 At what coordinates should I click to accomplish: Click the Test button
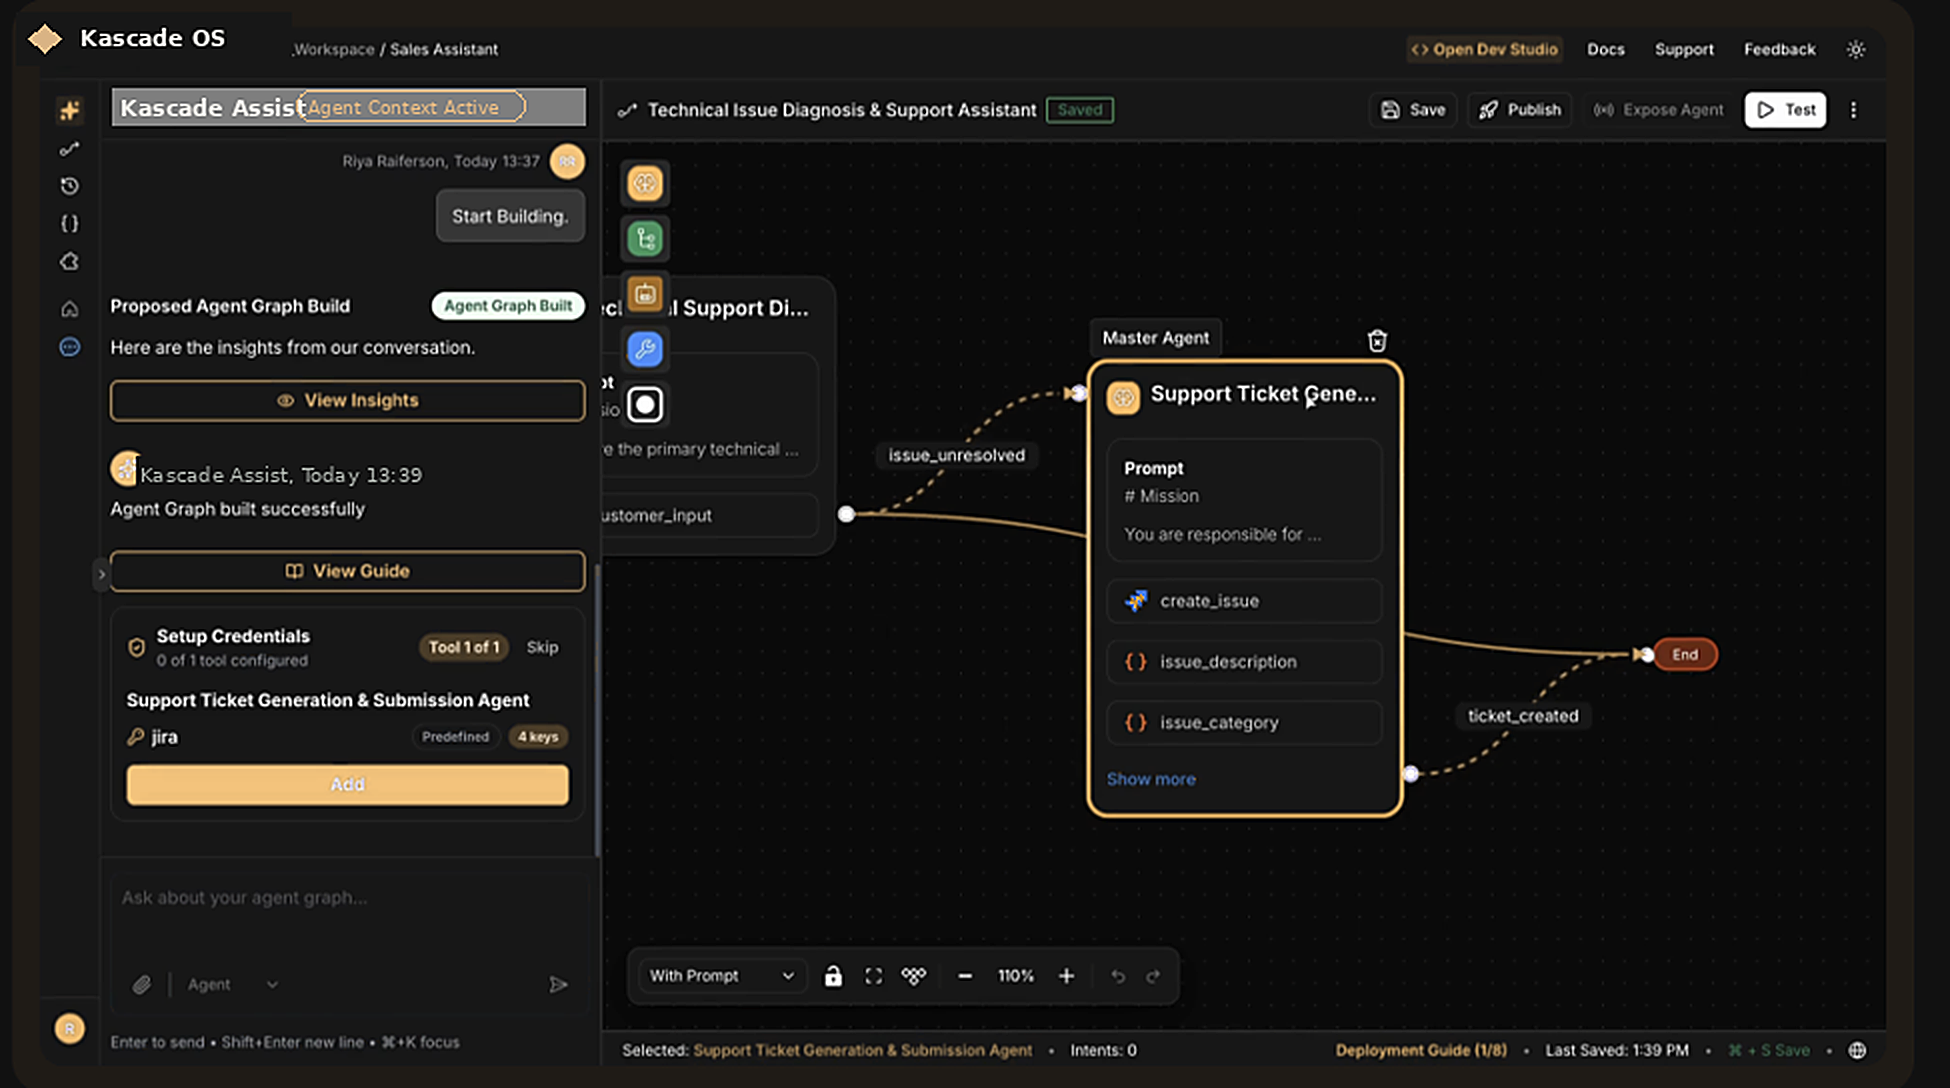1785,110
